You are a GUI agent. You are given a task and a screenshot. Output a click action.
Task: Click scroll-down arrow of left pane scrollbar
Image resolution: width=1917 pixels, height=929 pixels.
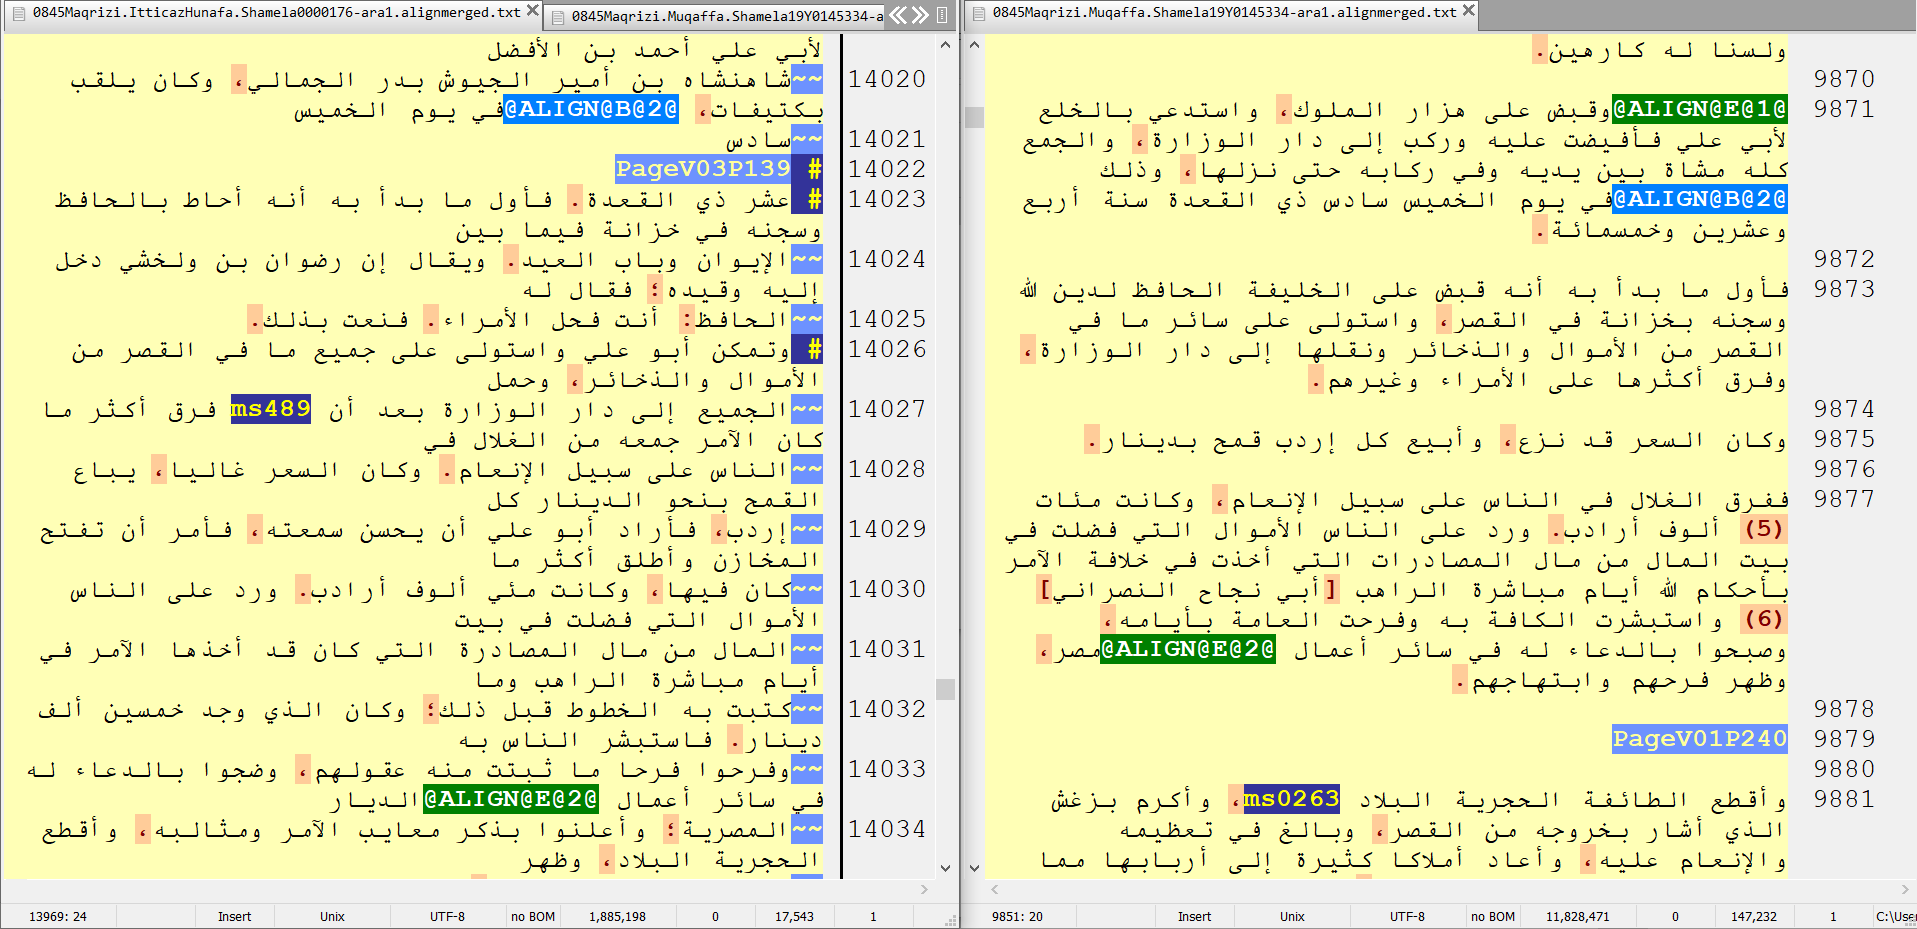(x=946, y=868)
